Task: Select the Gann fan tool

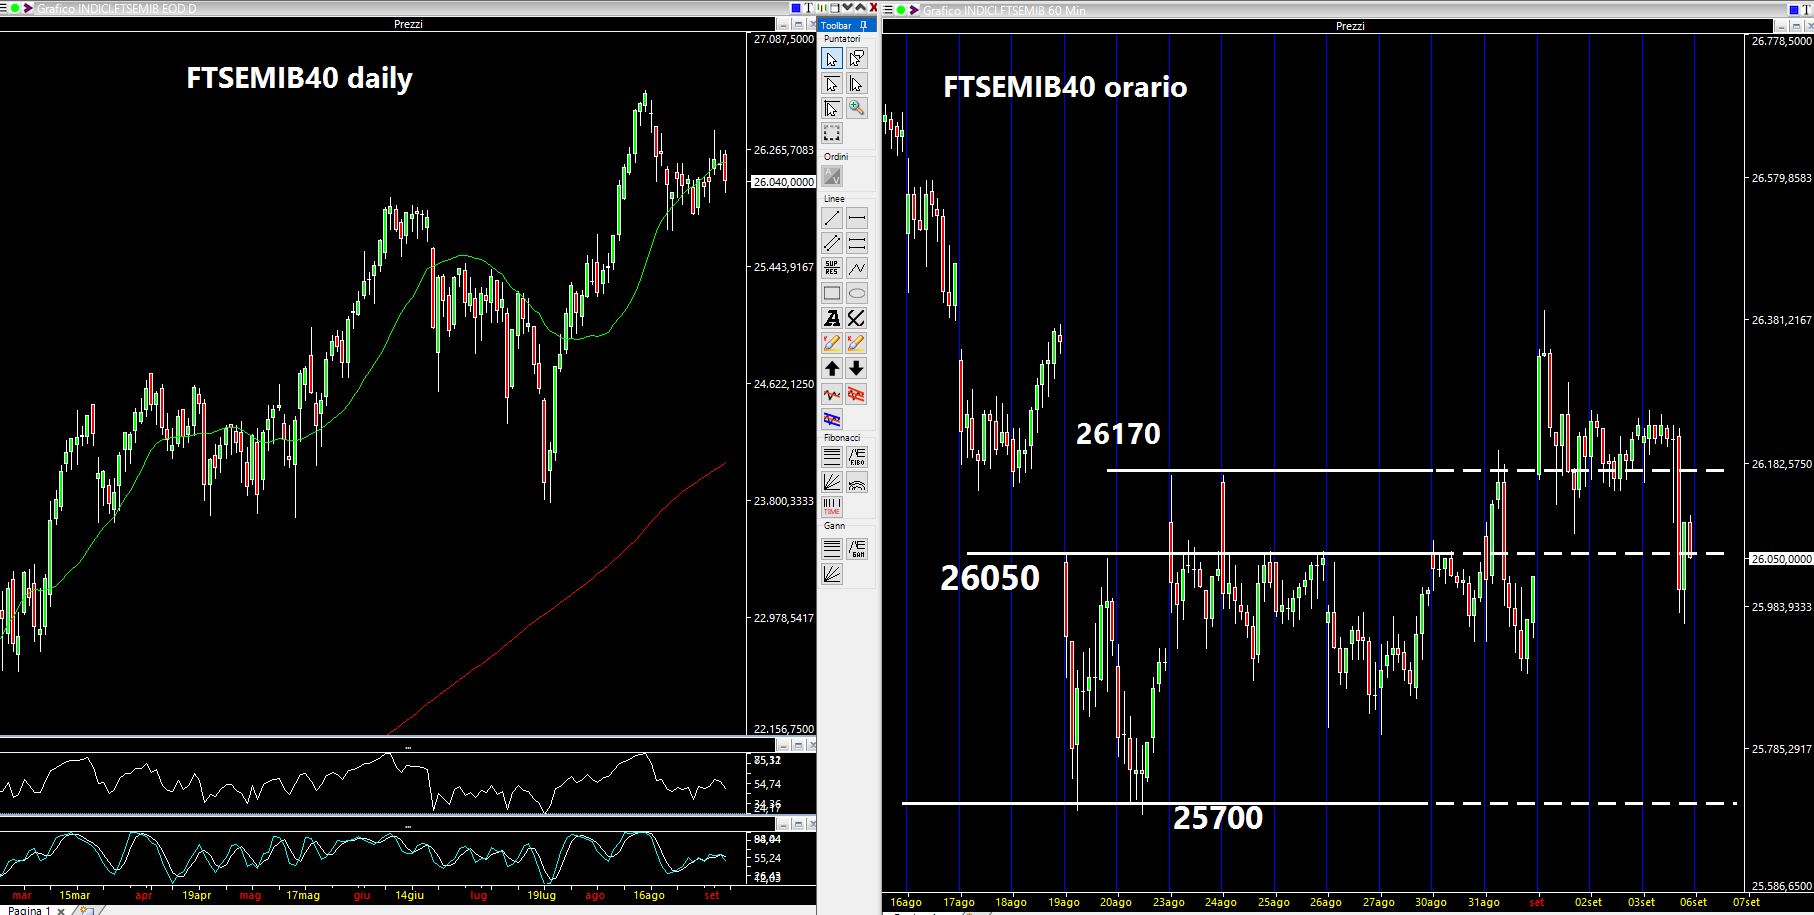Action: click(x=832, y=573)
